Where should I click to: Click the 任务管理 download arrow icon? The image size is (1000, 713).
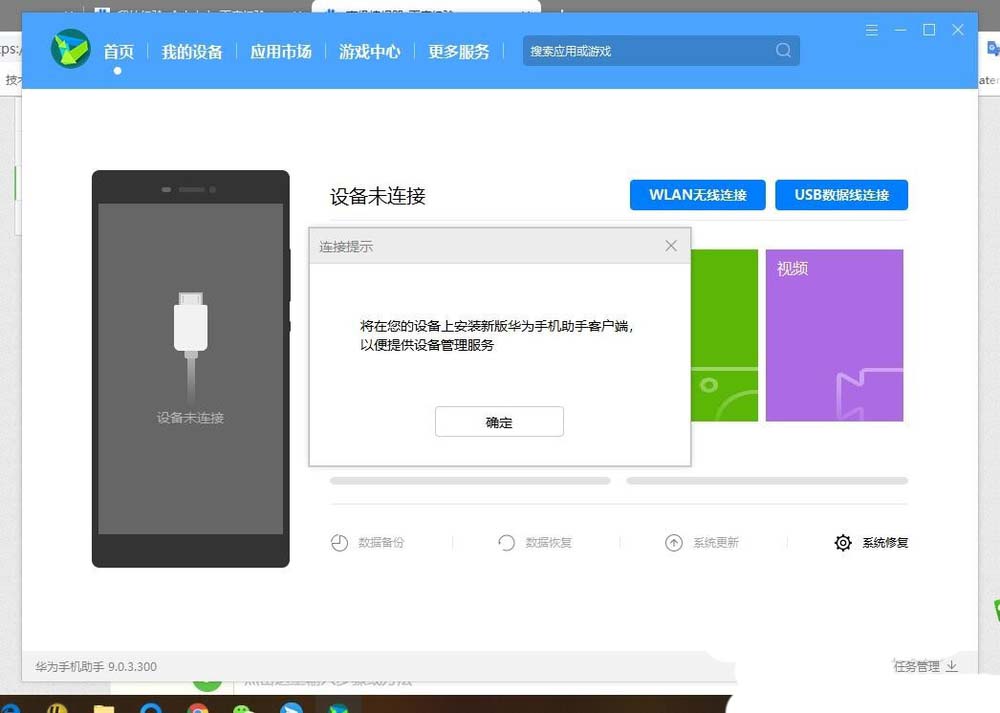tap(952, 666)
